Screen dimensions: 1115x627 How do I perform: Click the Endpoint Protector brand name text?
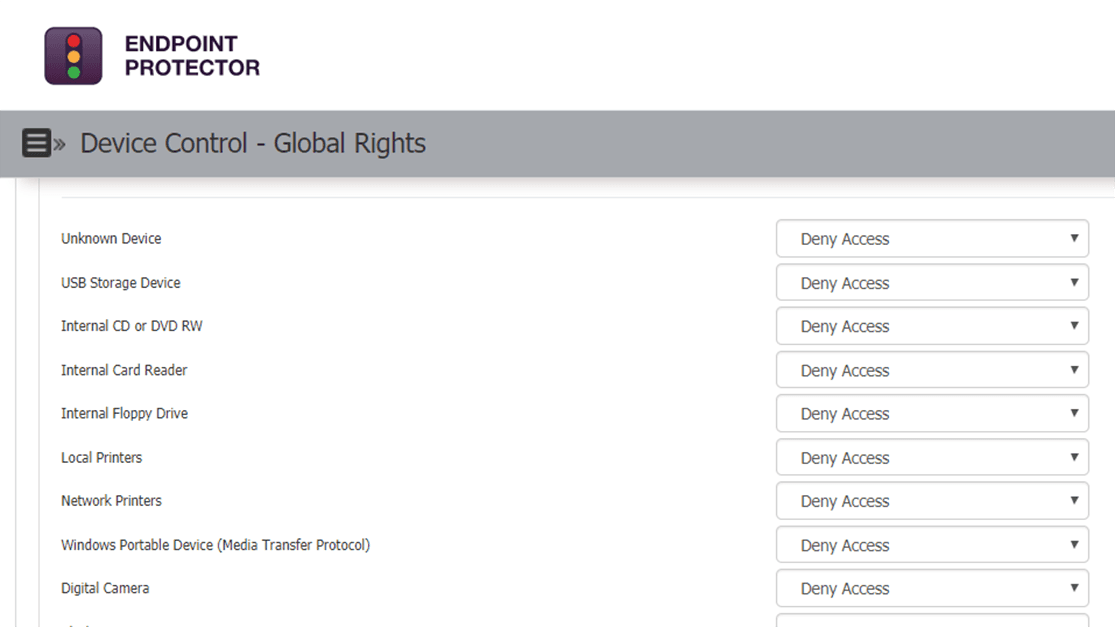192,56
